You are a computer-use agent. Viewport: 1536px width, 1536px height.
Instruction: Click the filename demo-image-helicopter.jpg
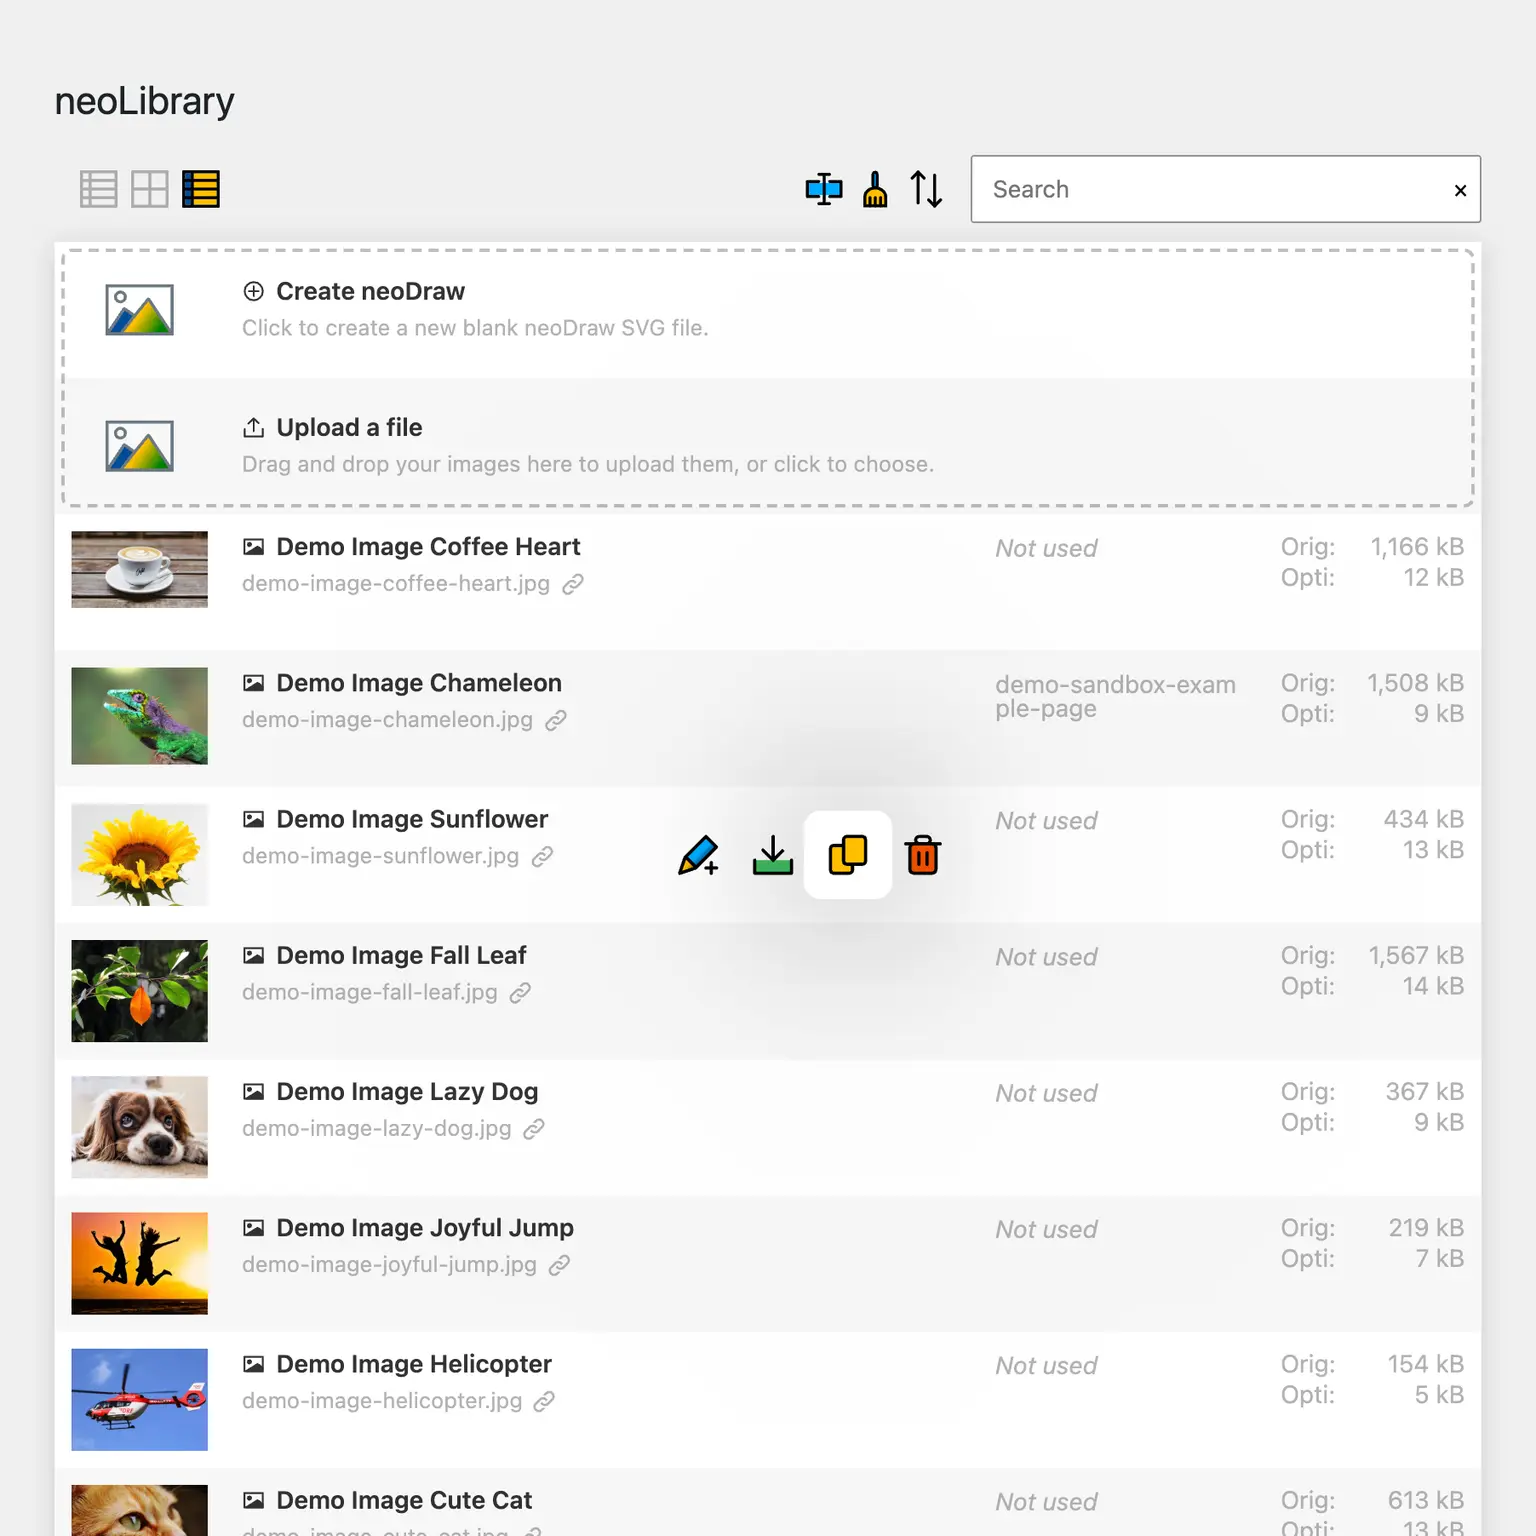point(382,1401)
